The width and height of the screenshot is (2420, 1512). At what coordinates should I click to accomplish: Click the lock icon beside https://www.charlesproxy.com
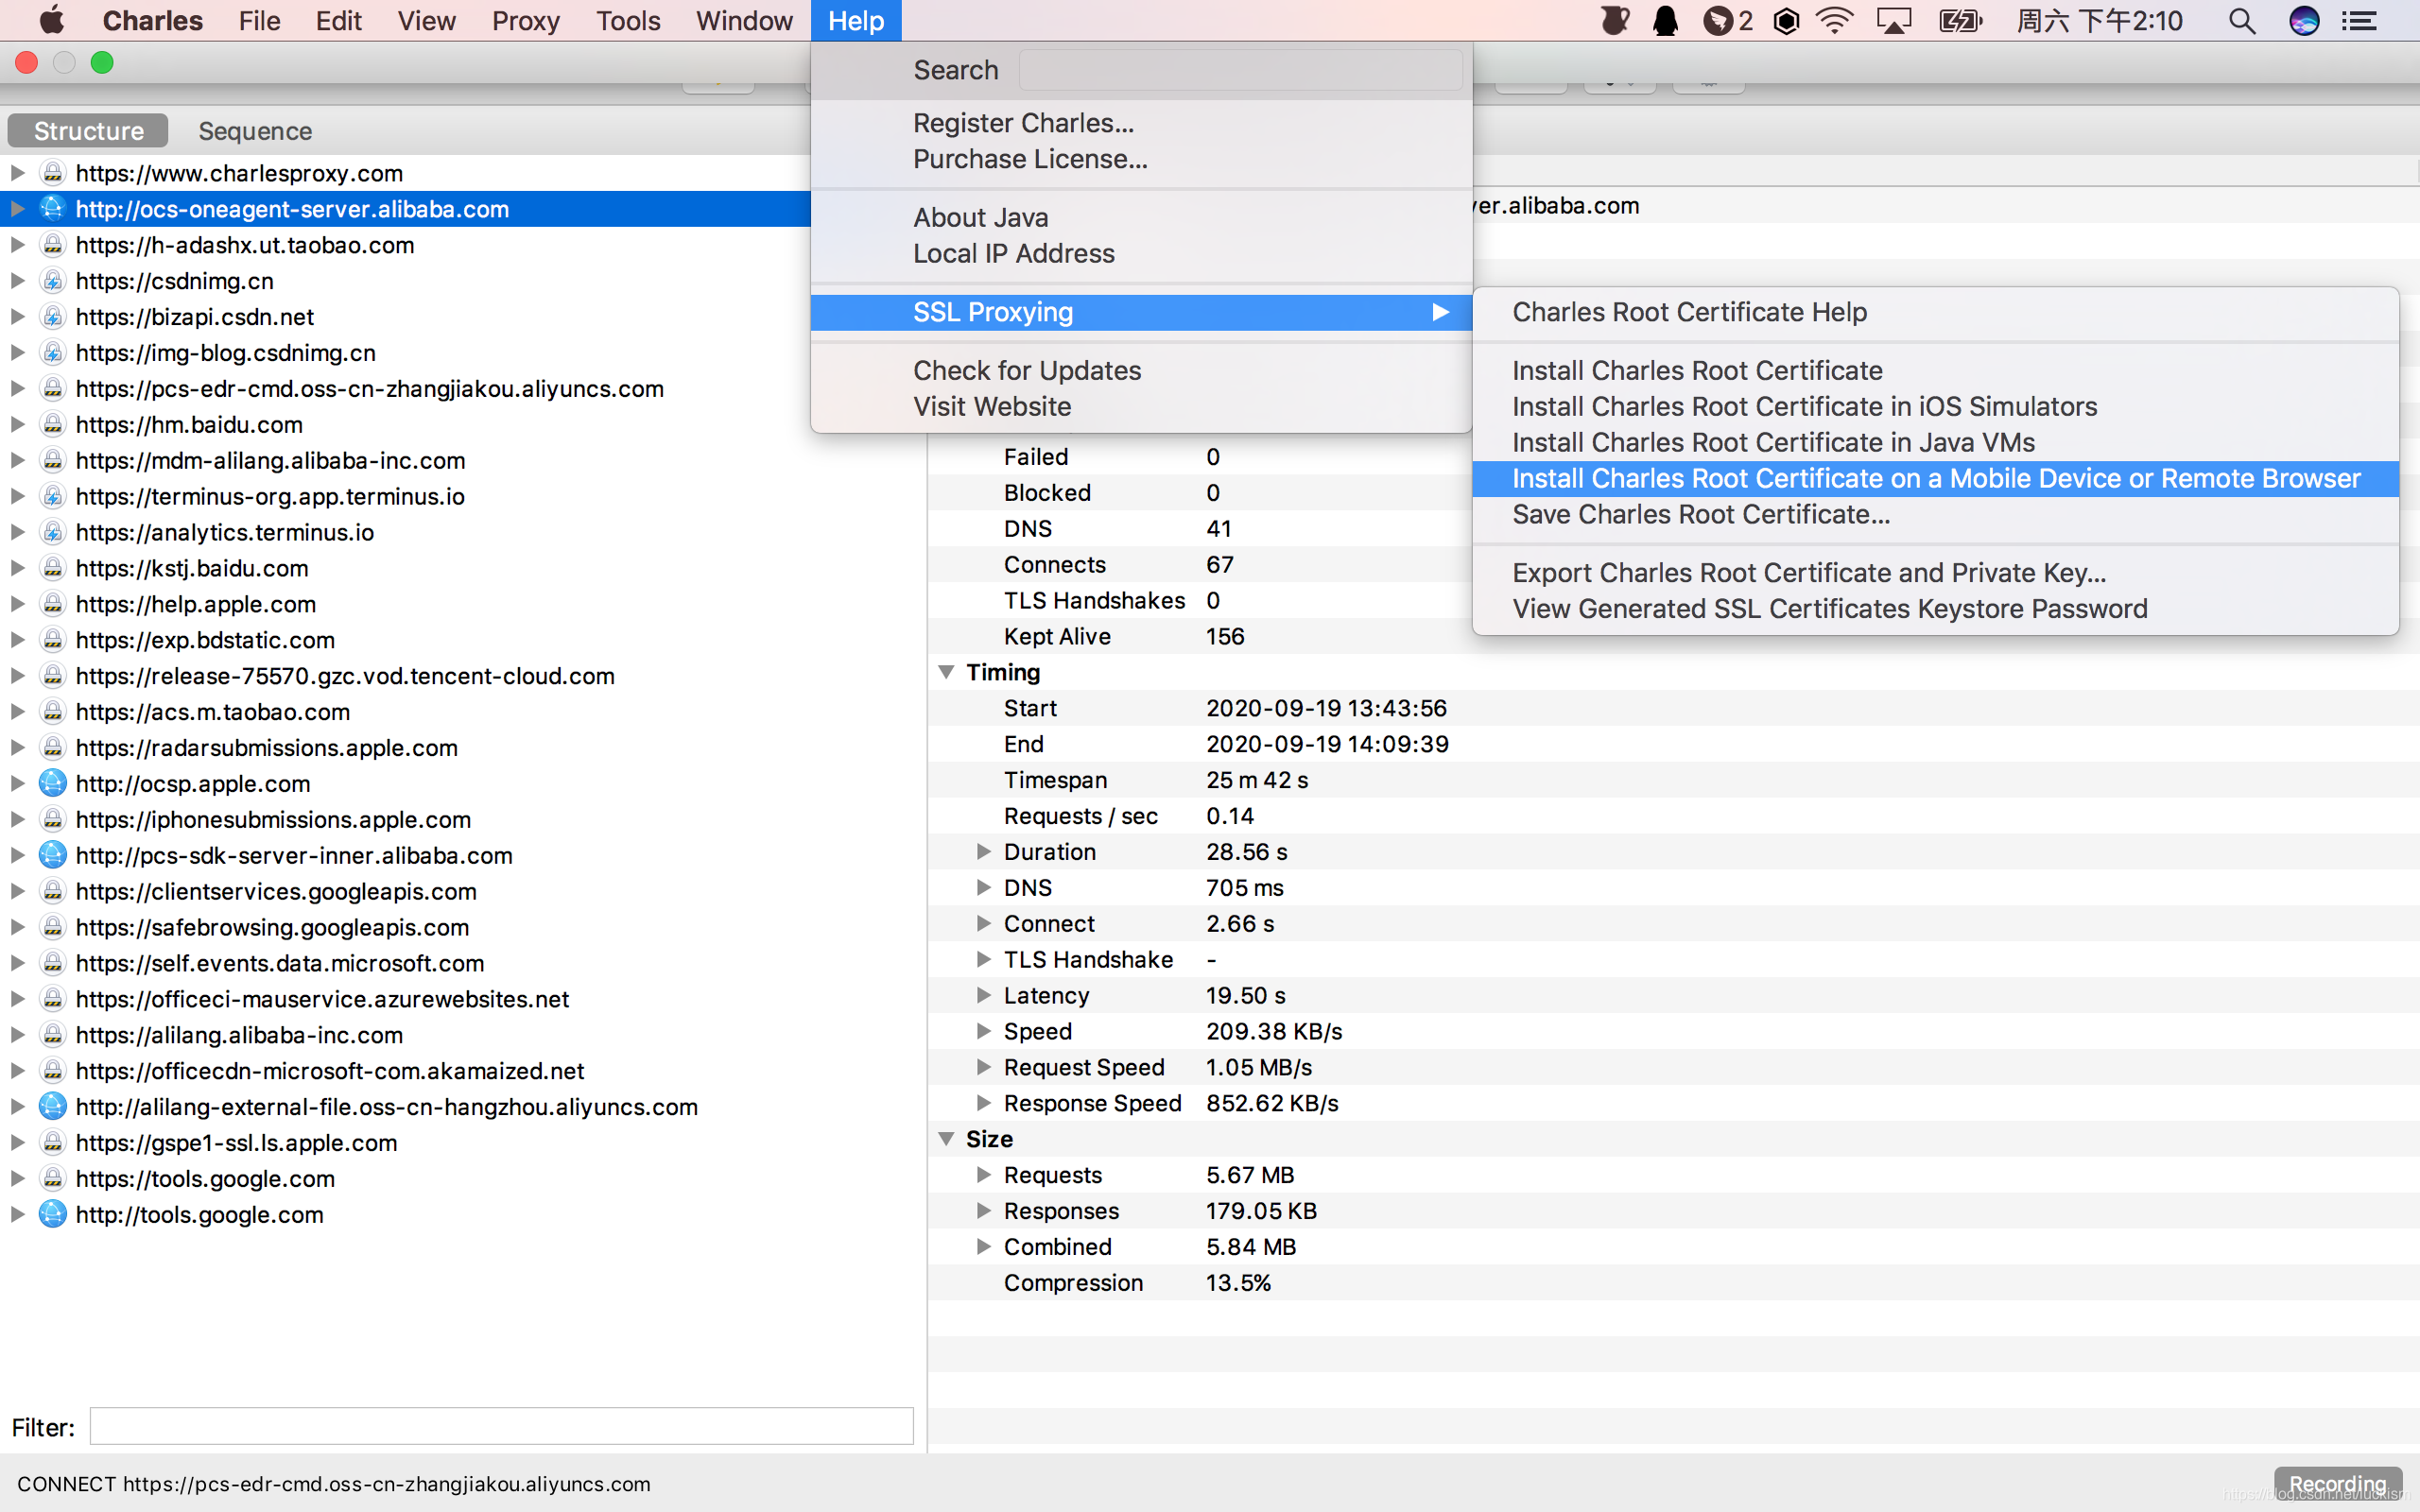[53, 173]
